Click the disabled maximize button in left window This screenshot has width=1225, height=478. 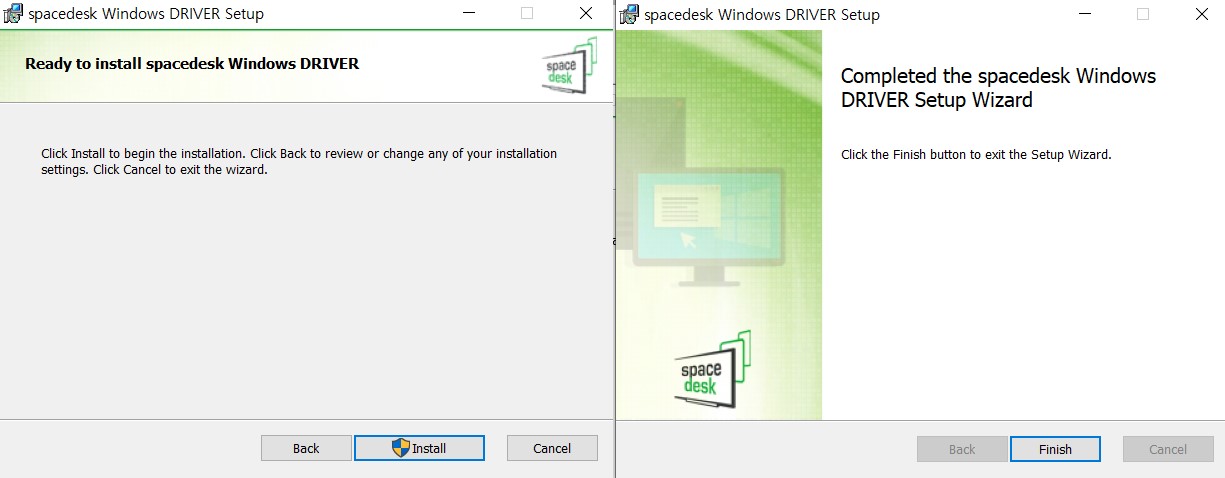(527, 14)
